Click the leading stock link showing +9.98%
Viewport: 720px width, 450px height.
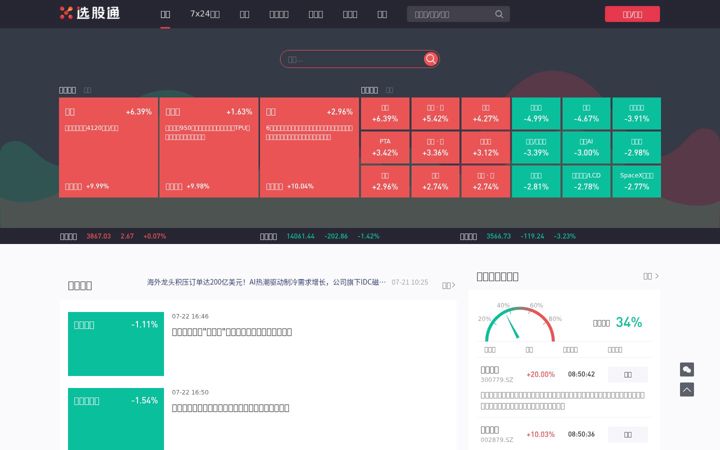click(x=187, y=186)
